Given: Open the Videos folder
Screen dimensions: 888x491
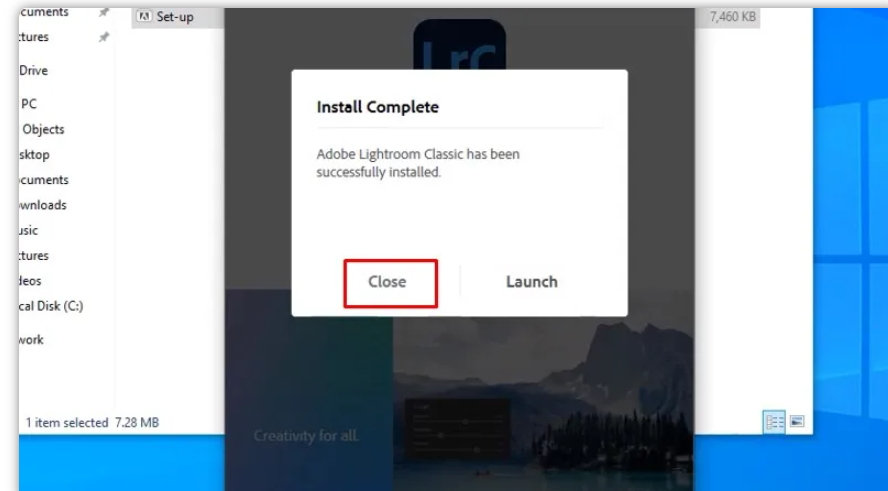Looking at the screenshot, I should (x=30, y=281).
